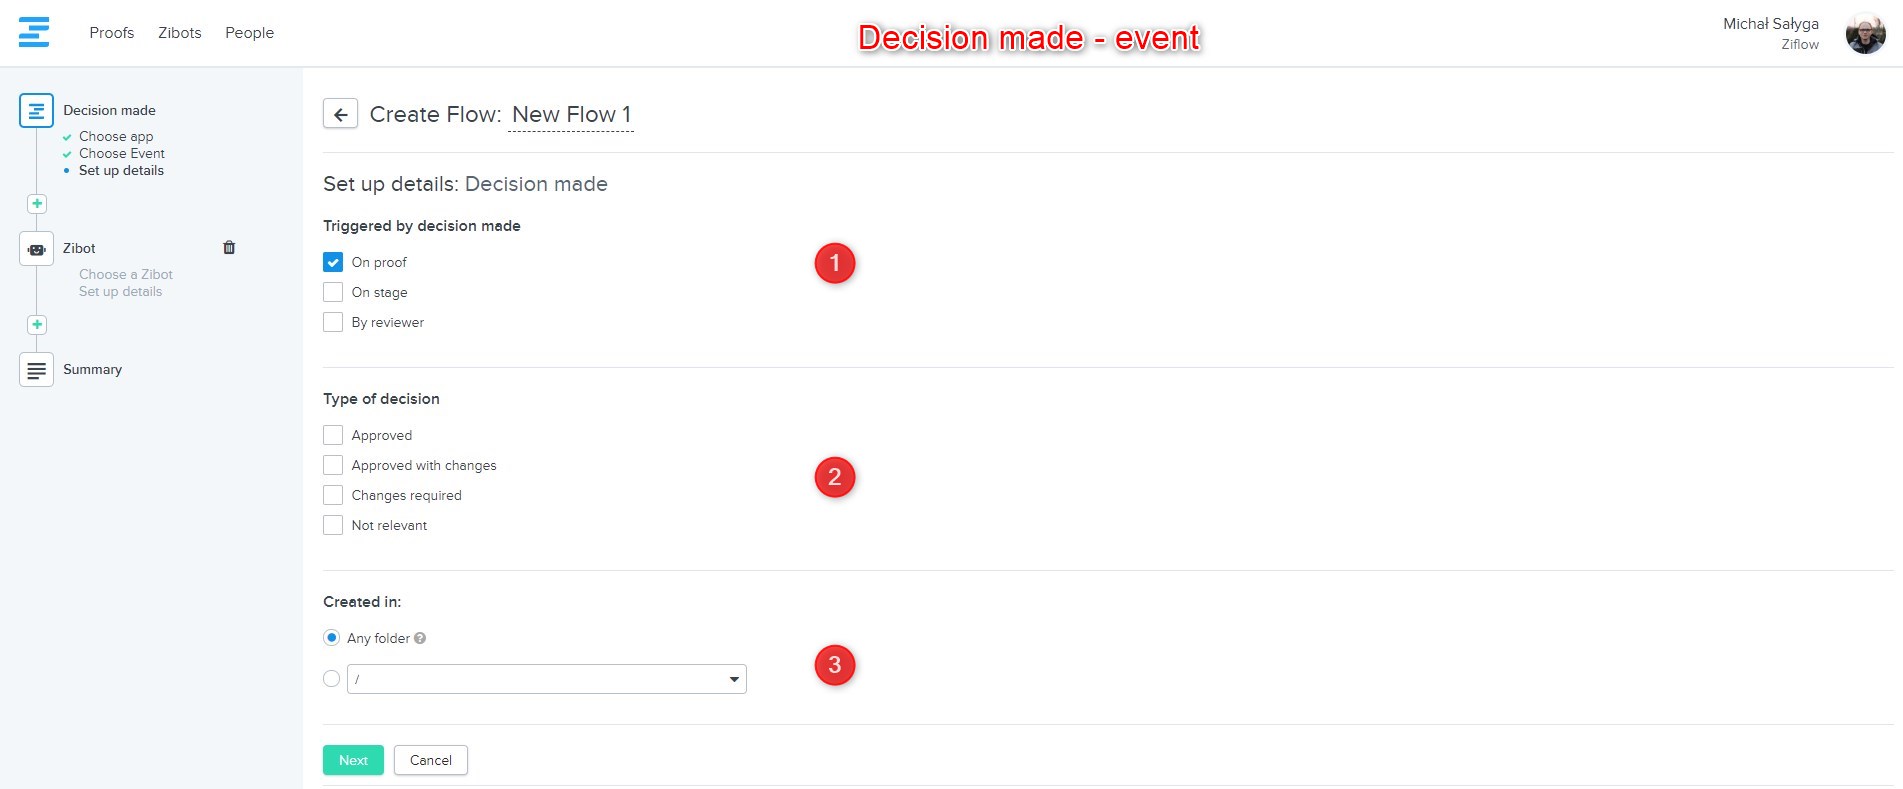Click the Summary step icon
Viewport: 1903px width, 789px height.
[36, 370]
